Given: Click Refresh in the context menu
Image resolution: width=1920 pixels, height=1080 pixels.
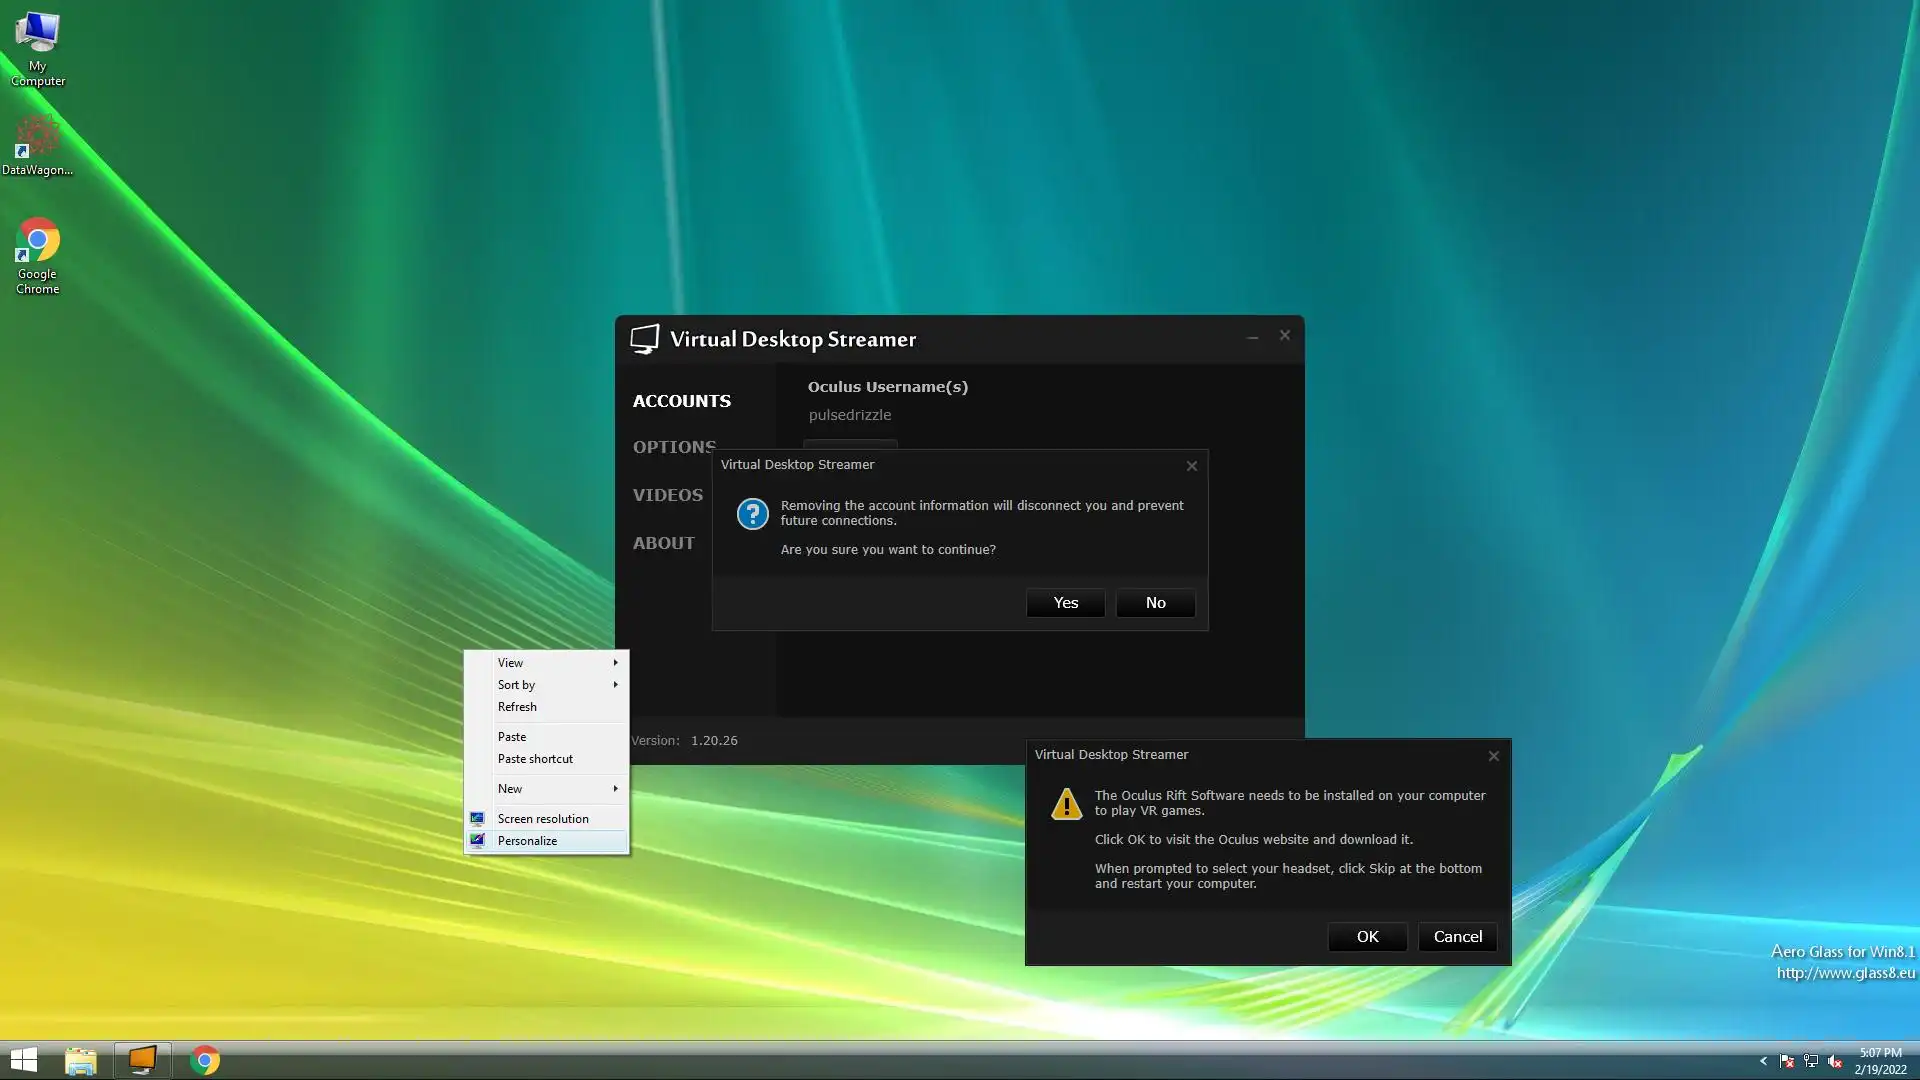Looking at the screenshot, I should point(517,707).
